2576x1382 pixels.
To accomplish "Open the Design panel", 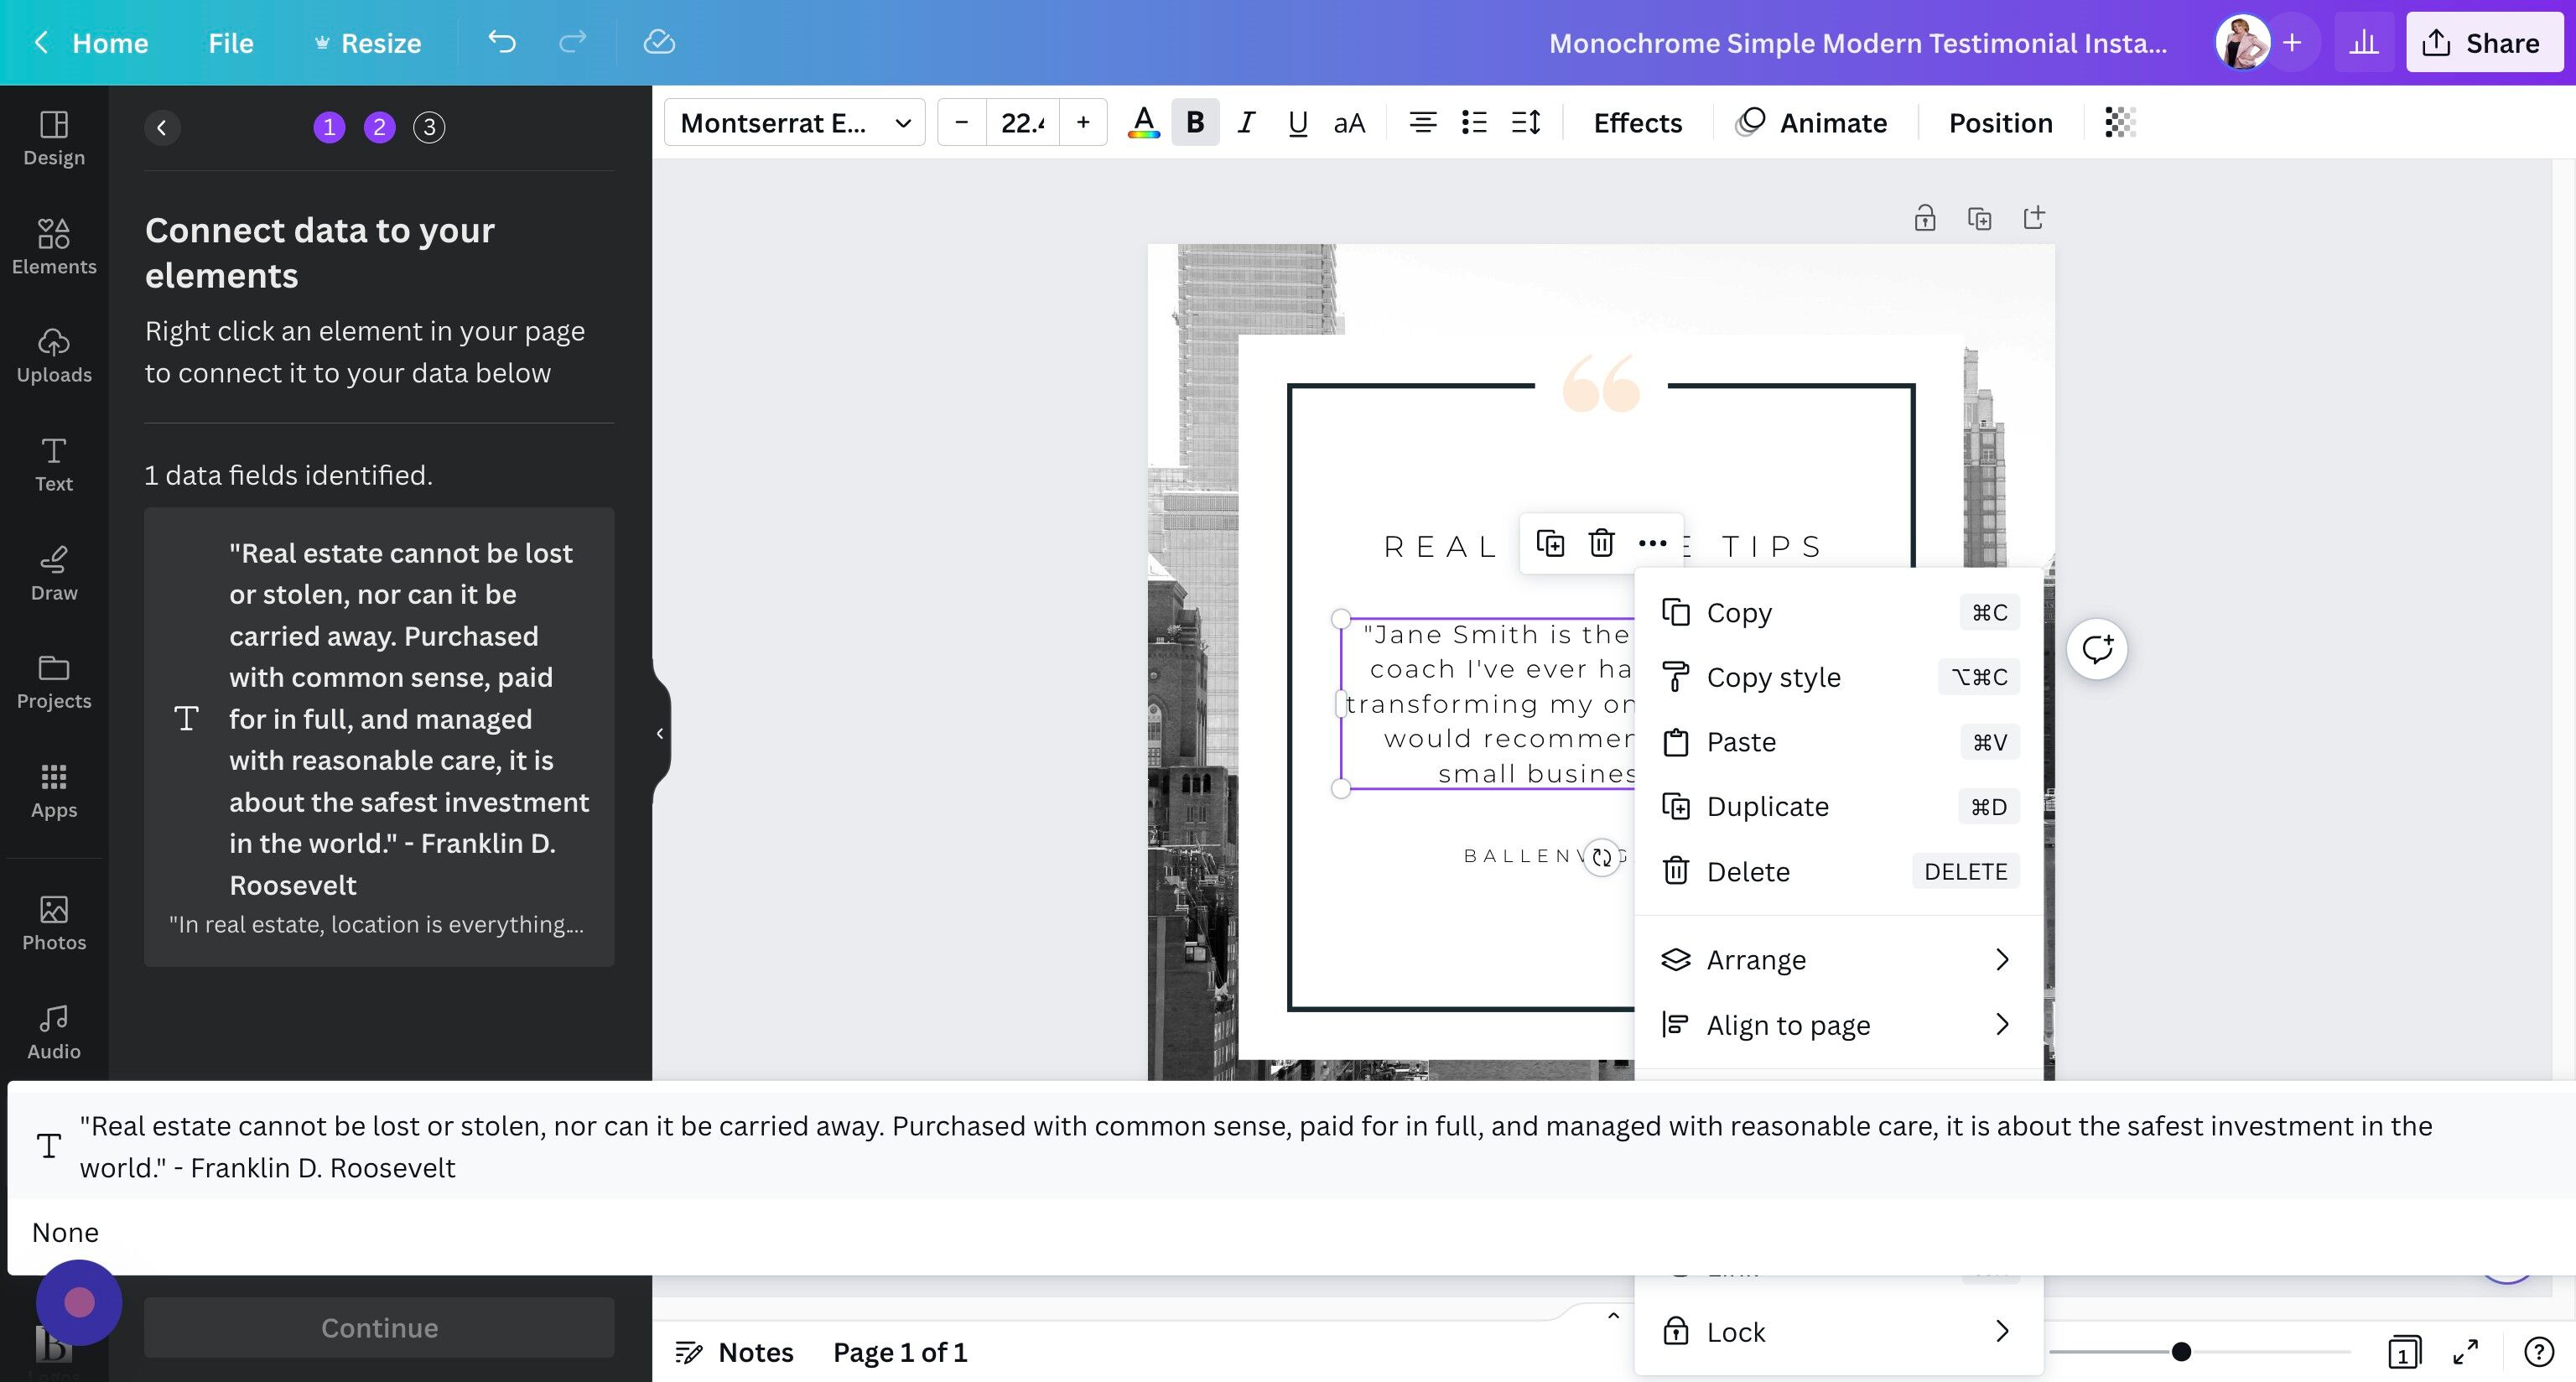I will click(54, 138).
